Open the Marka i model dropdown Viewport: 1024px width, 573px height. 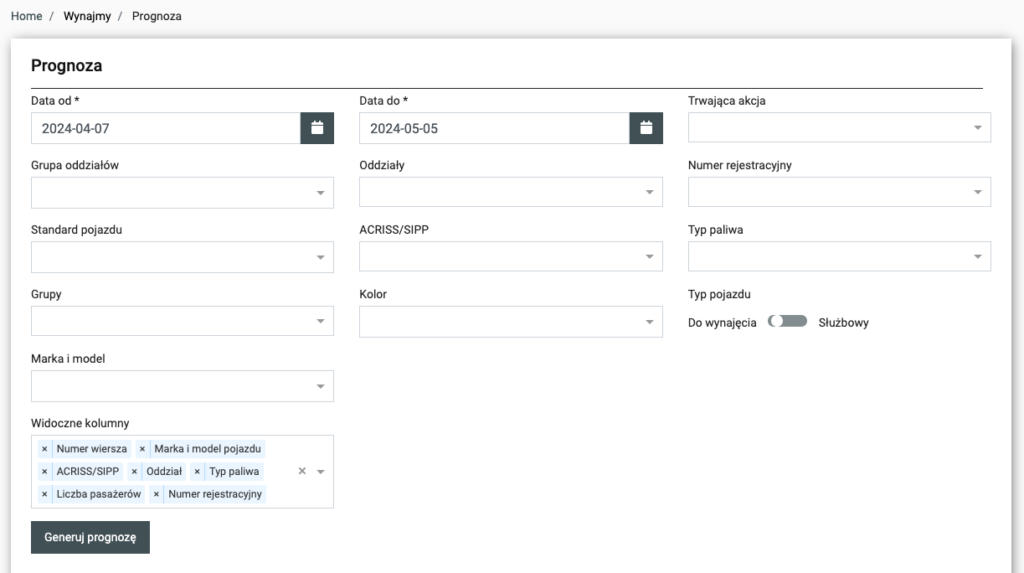click(182, 386)
